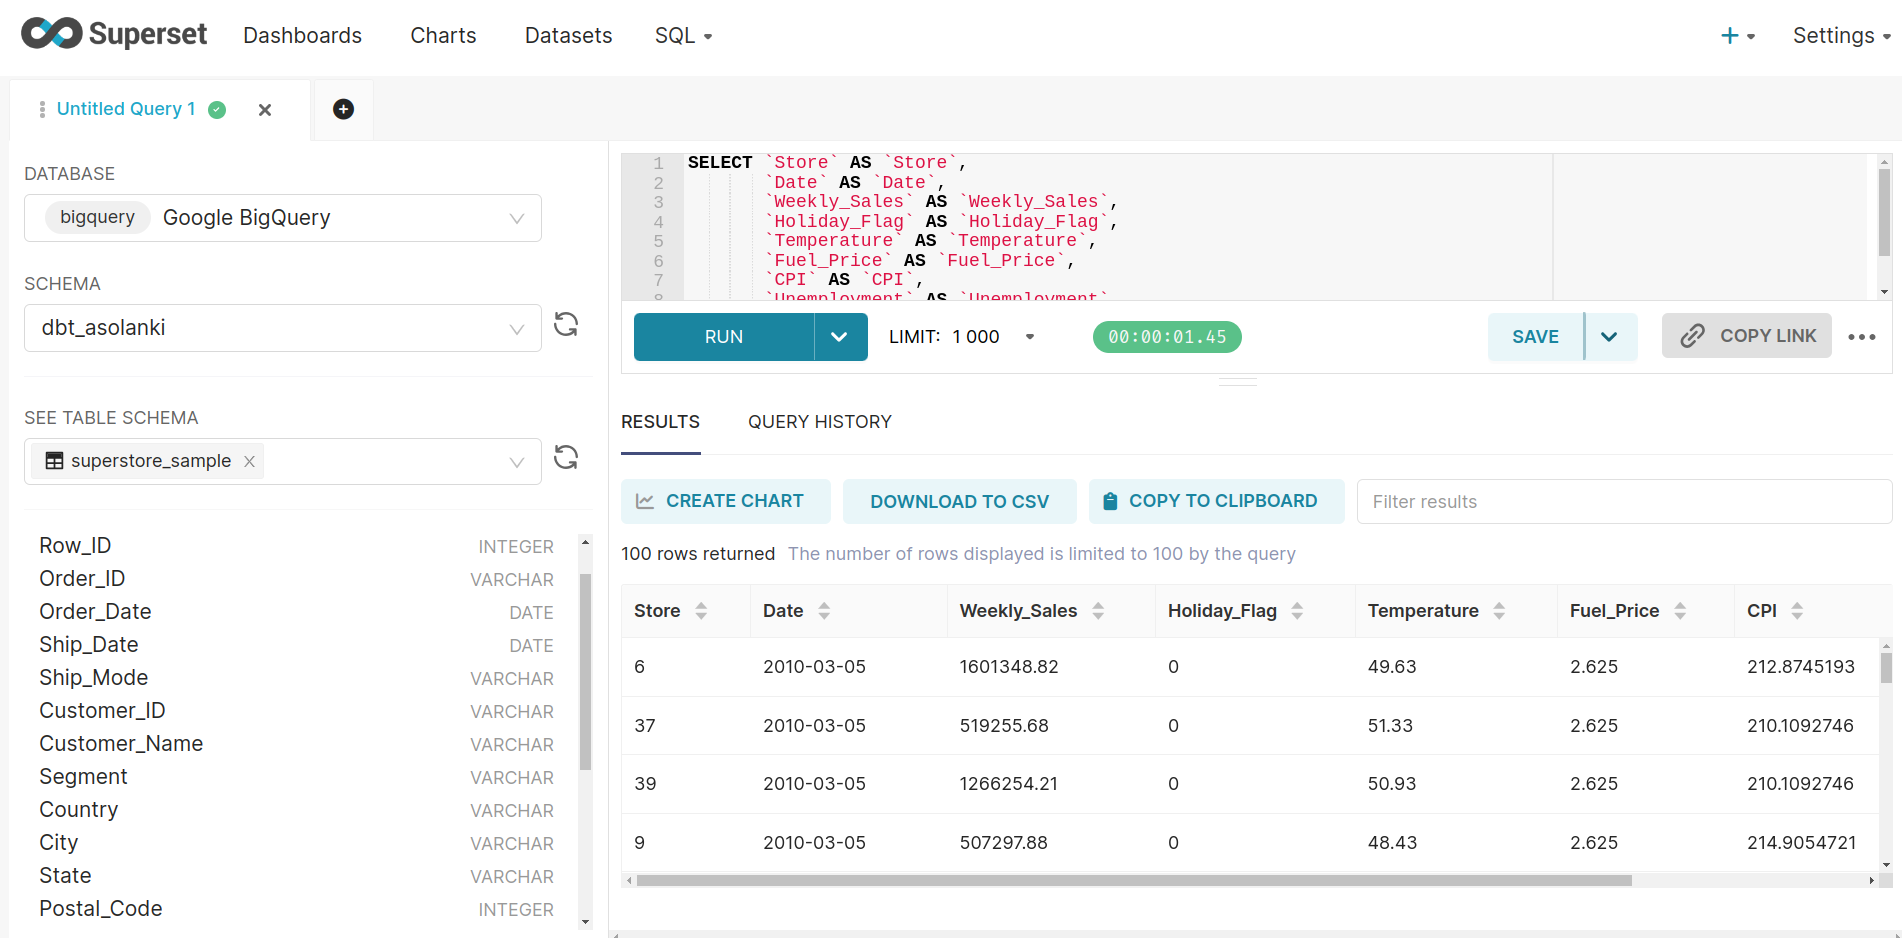This screenshot has width=1902, height=938.
Task: Click the bigquery backend tag
Action: [x=97, y=217]
